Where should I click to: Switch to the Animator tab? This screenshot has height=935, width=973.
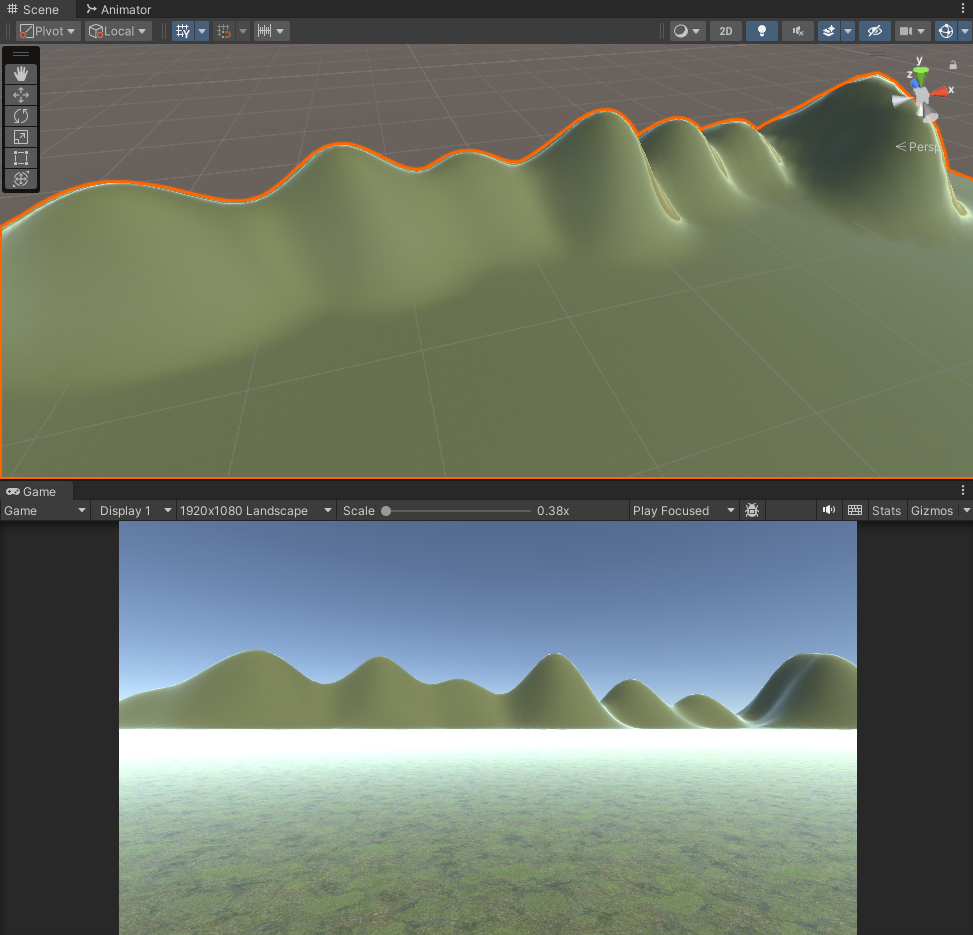(x=118, y=9)
